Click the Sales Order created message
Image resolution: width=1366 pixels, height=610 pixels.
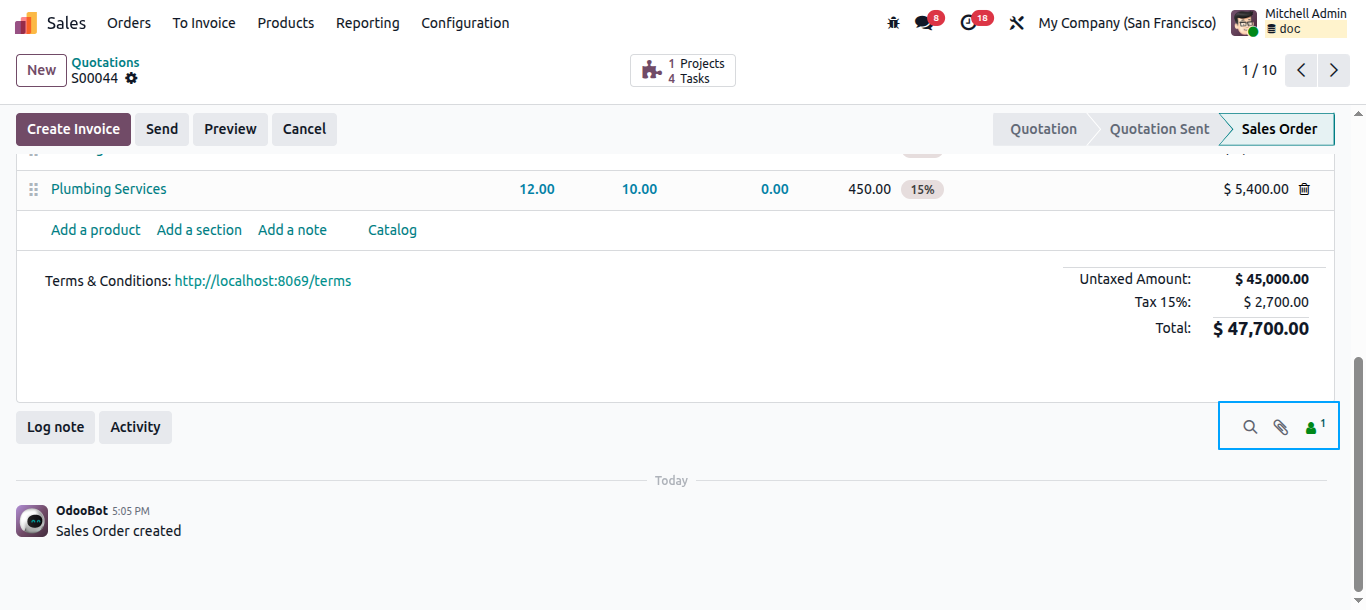click(118, 531)
